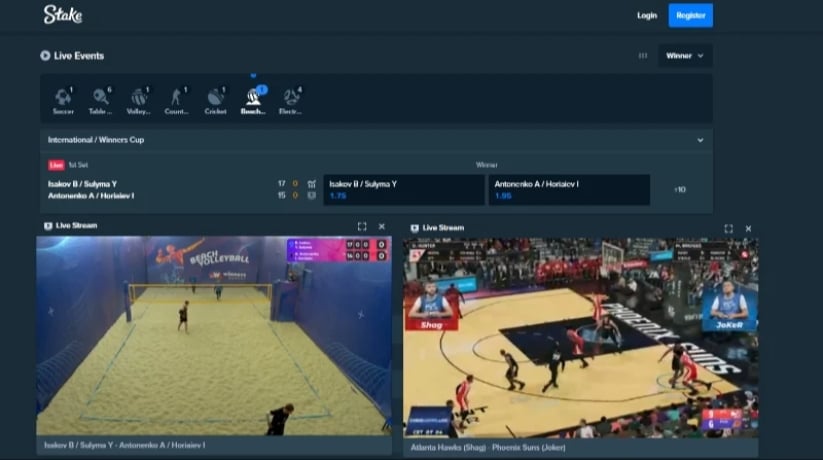Viewport: 823px width, 460px height.
Task: Bet on Antonenko A / Horiaiev I odds
Action: (x=569, y=190)
